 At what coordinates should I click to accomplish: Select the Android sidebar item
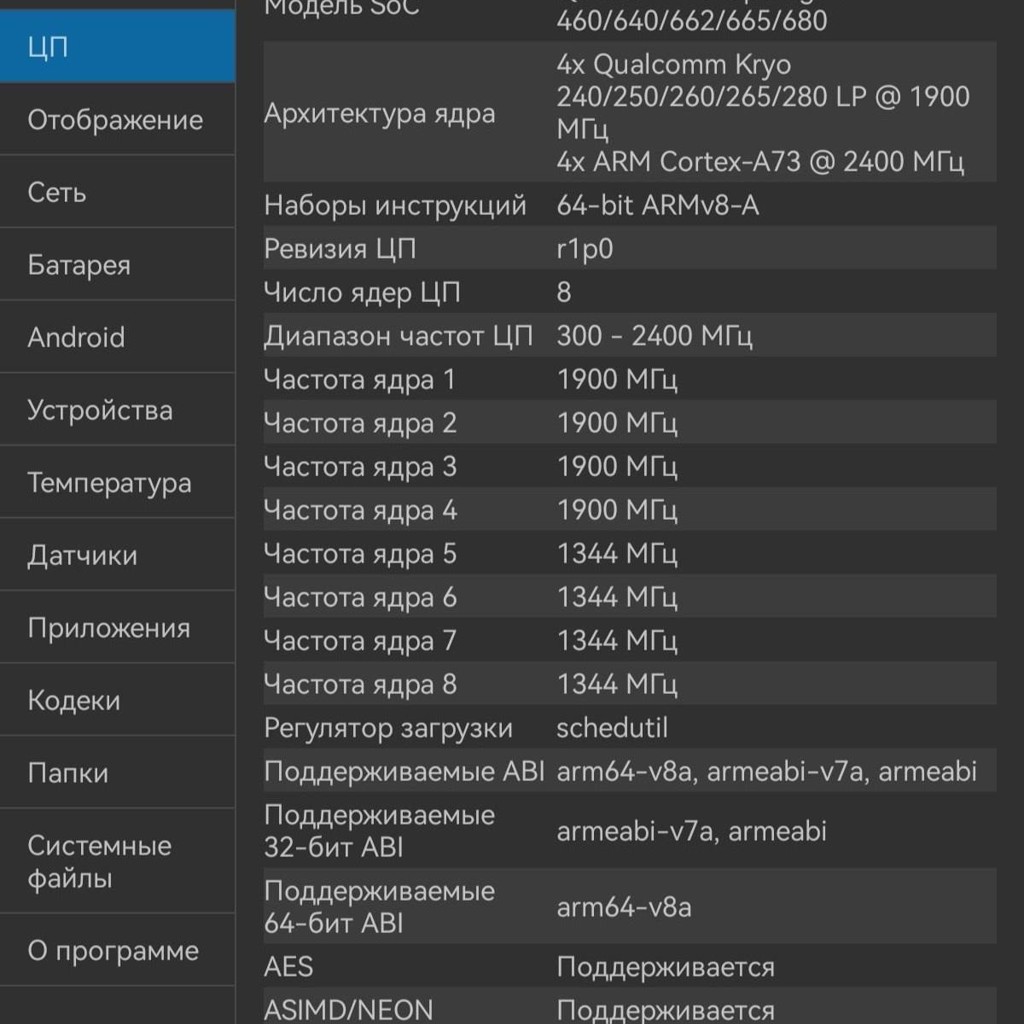(x=118, y=337)
